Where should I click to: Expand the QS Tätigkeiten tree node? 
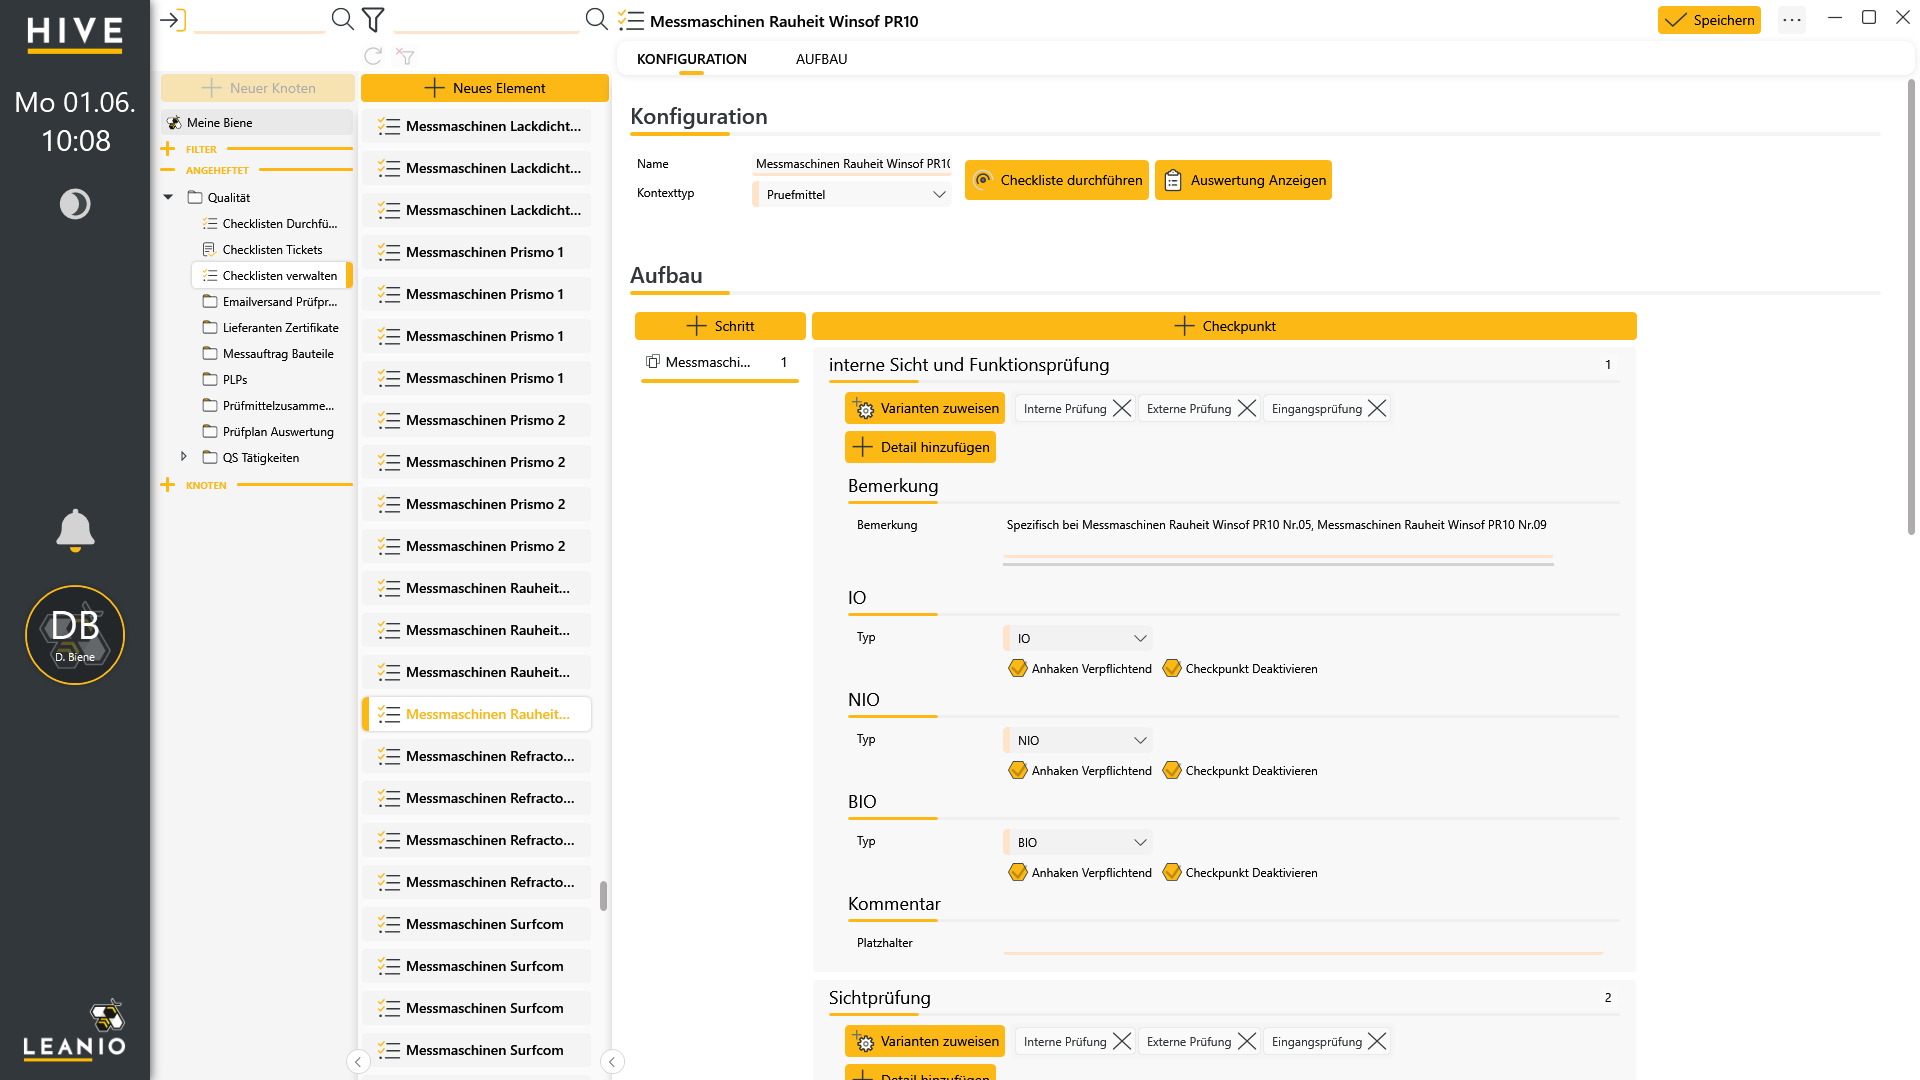pos(183,456)
